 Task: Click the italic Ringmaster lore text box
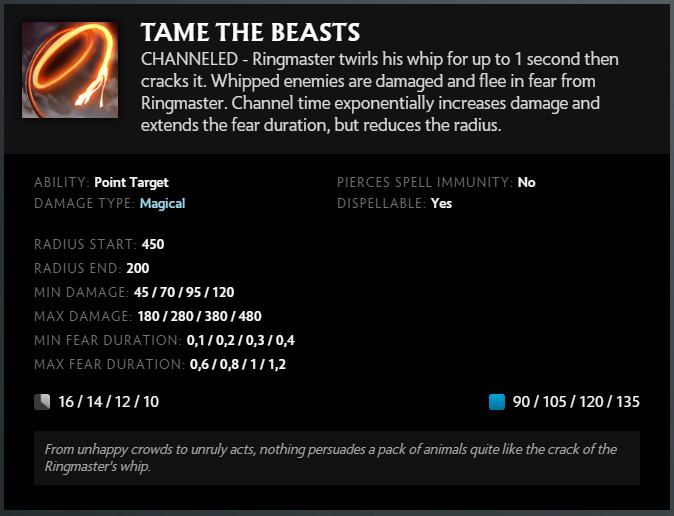coord(336,458)
